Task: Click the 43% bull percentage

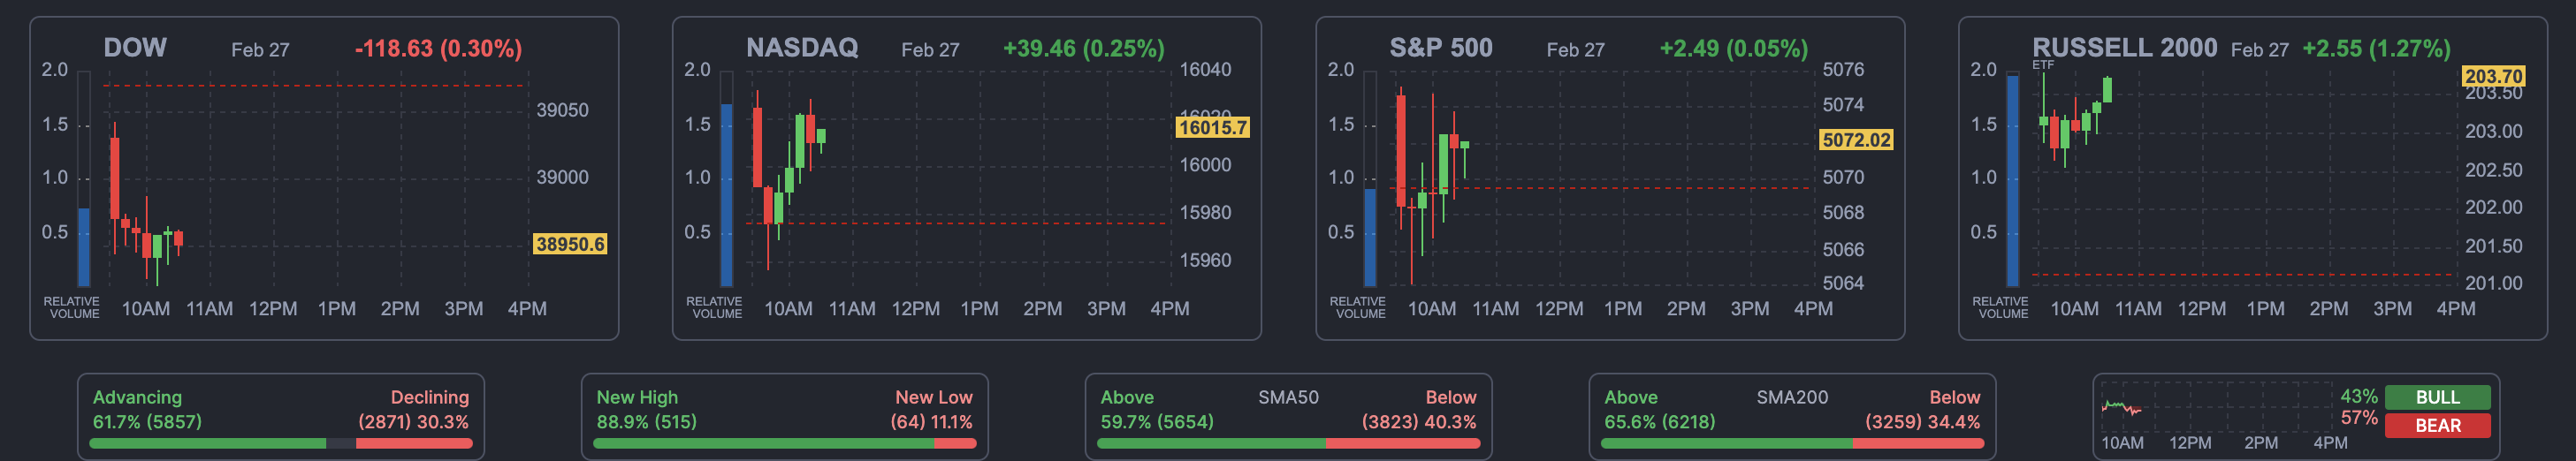Action: 2359,397
